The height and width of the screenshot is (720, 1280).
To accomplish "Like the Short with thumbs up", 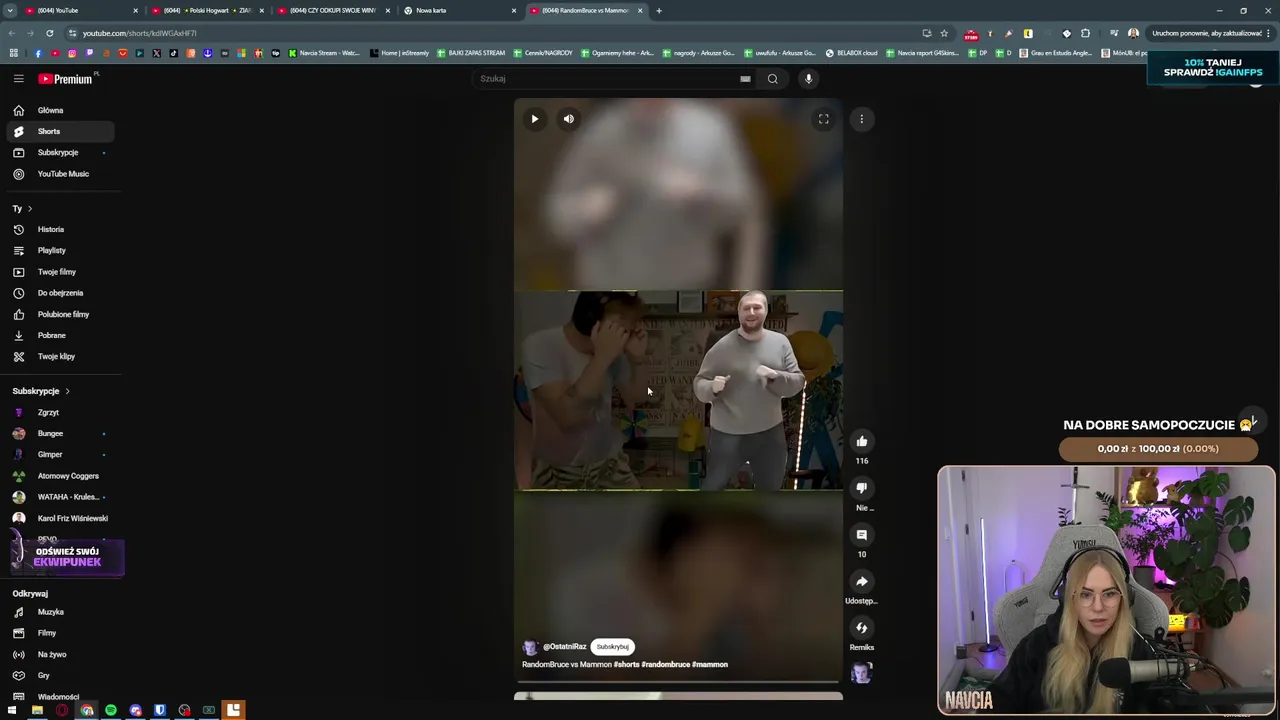I will coord(861,441).
